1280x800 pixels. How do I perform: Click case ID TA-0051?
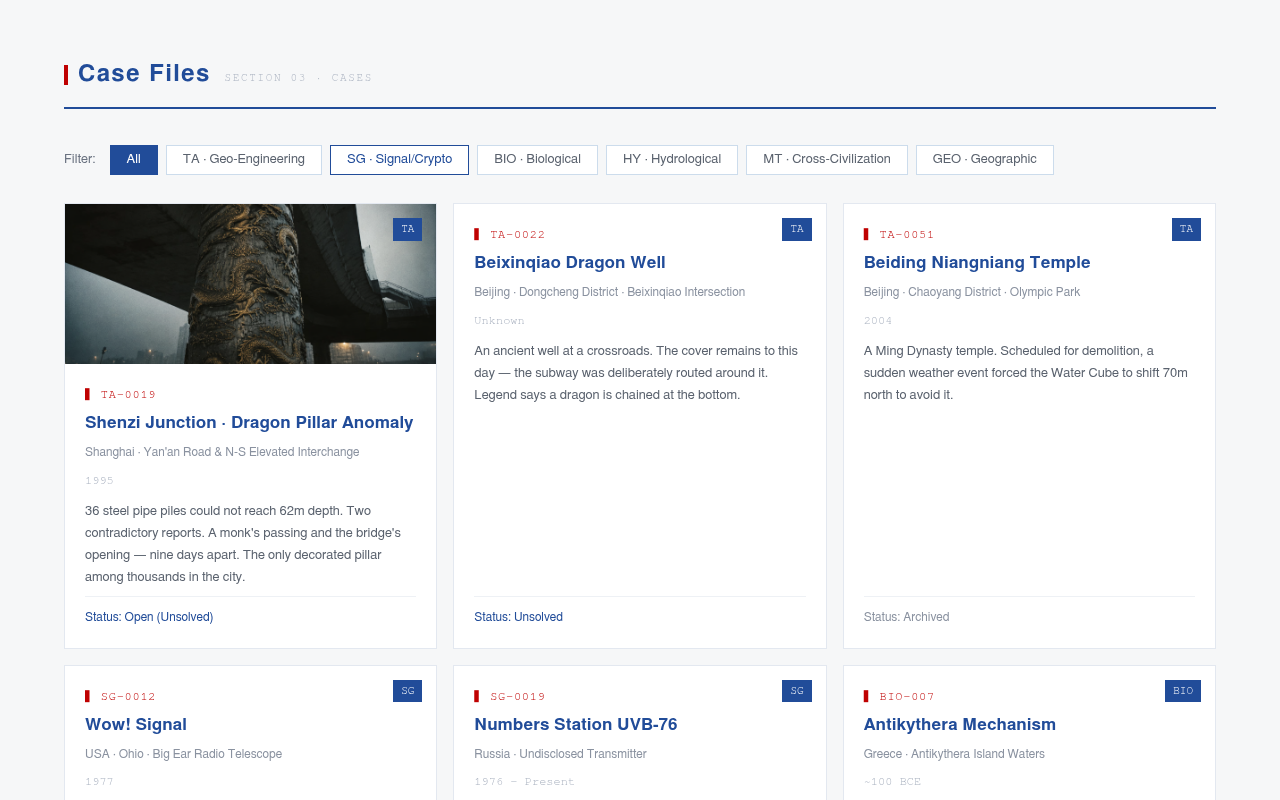907,235
